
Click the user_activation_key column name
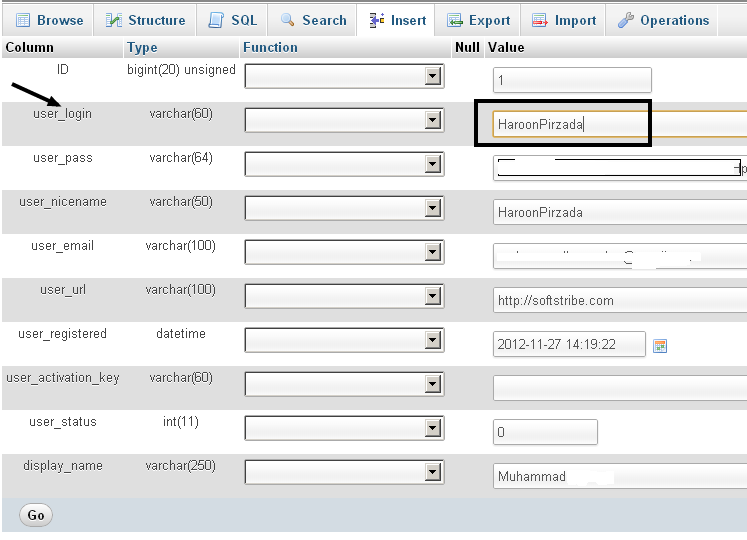click(x=62, y=378)
